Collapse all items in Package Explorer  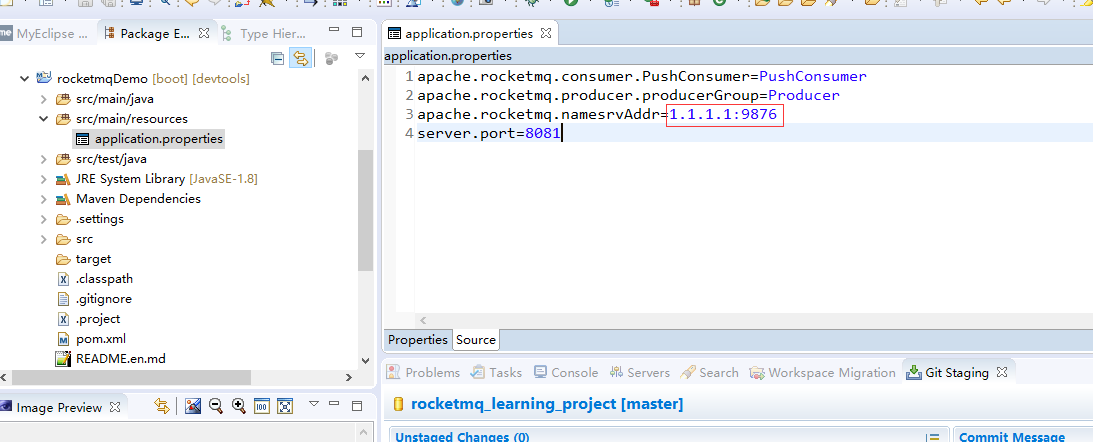point(277,58)
